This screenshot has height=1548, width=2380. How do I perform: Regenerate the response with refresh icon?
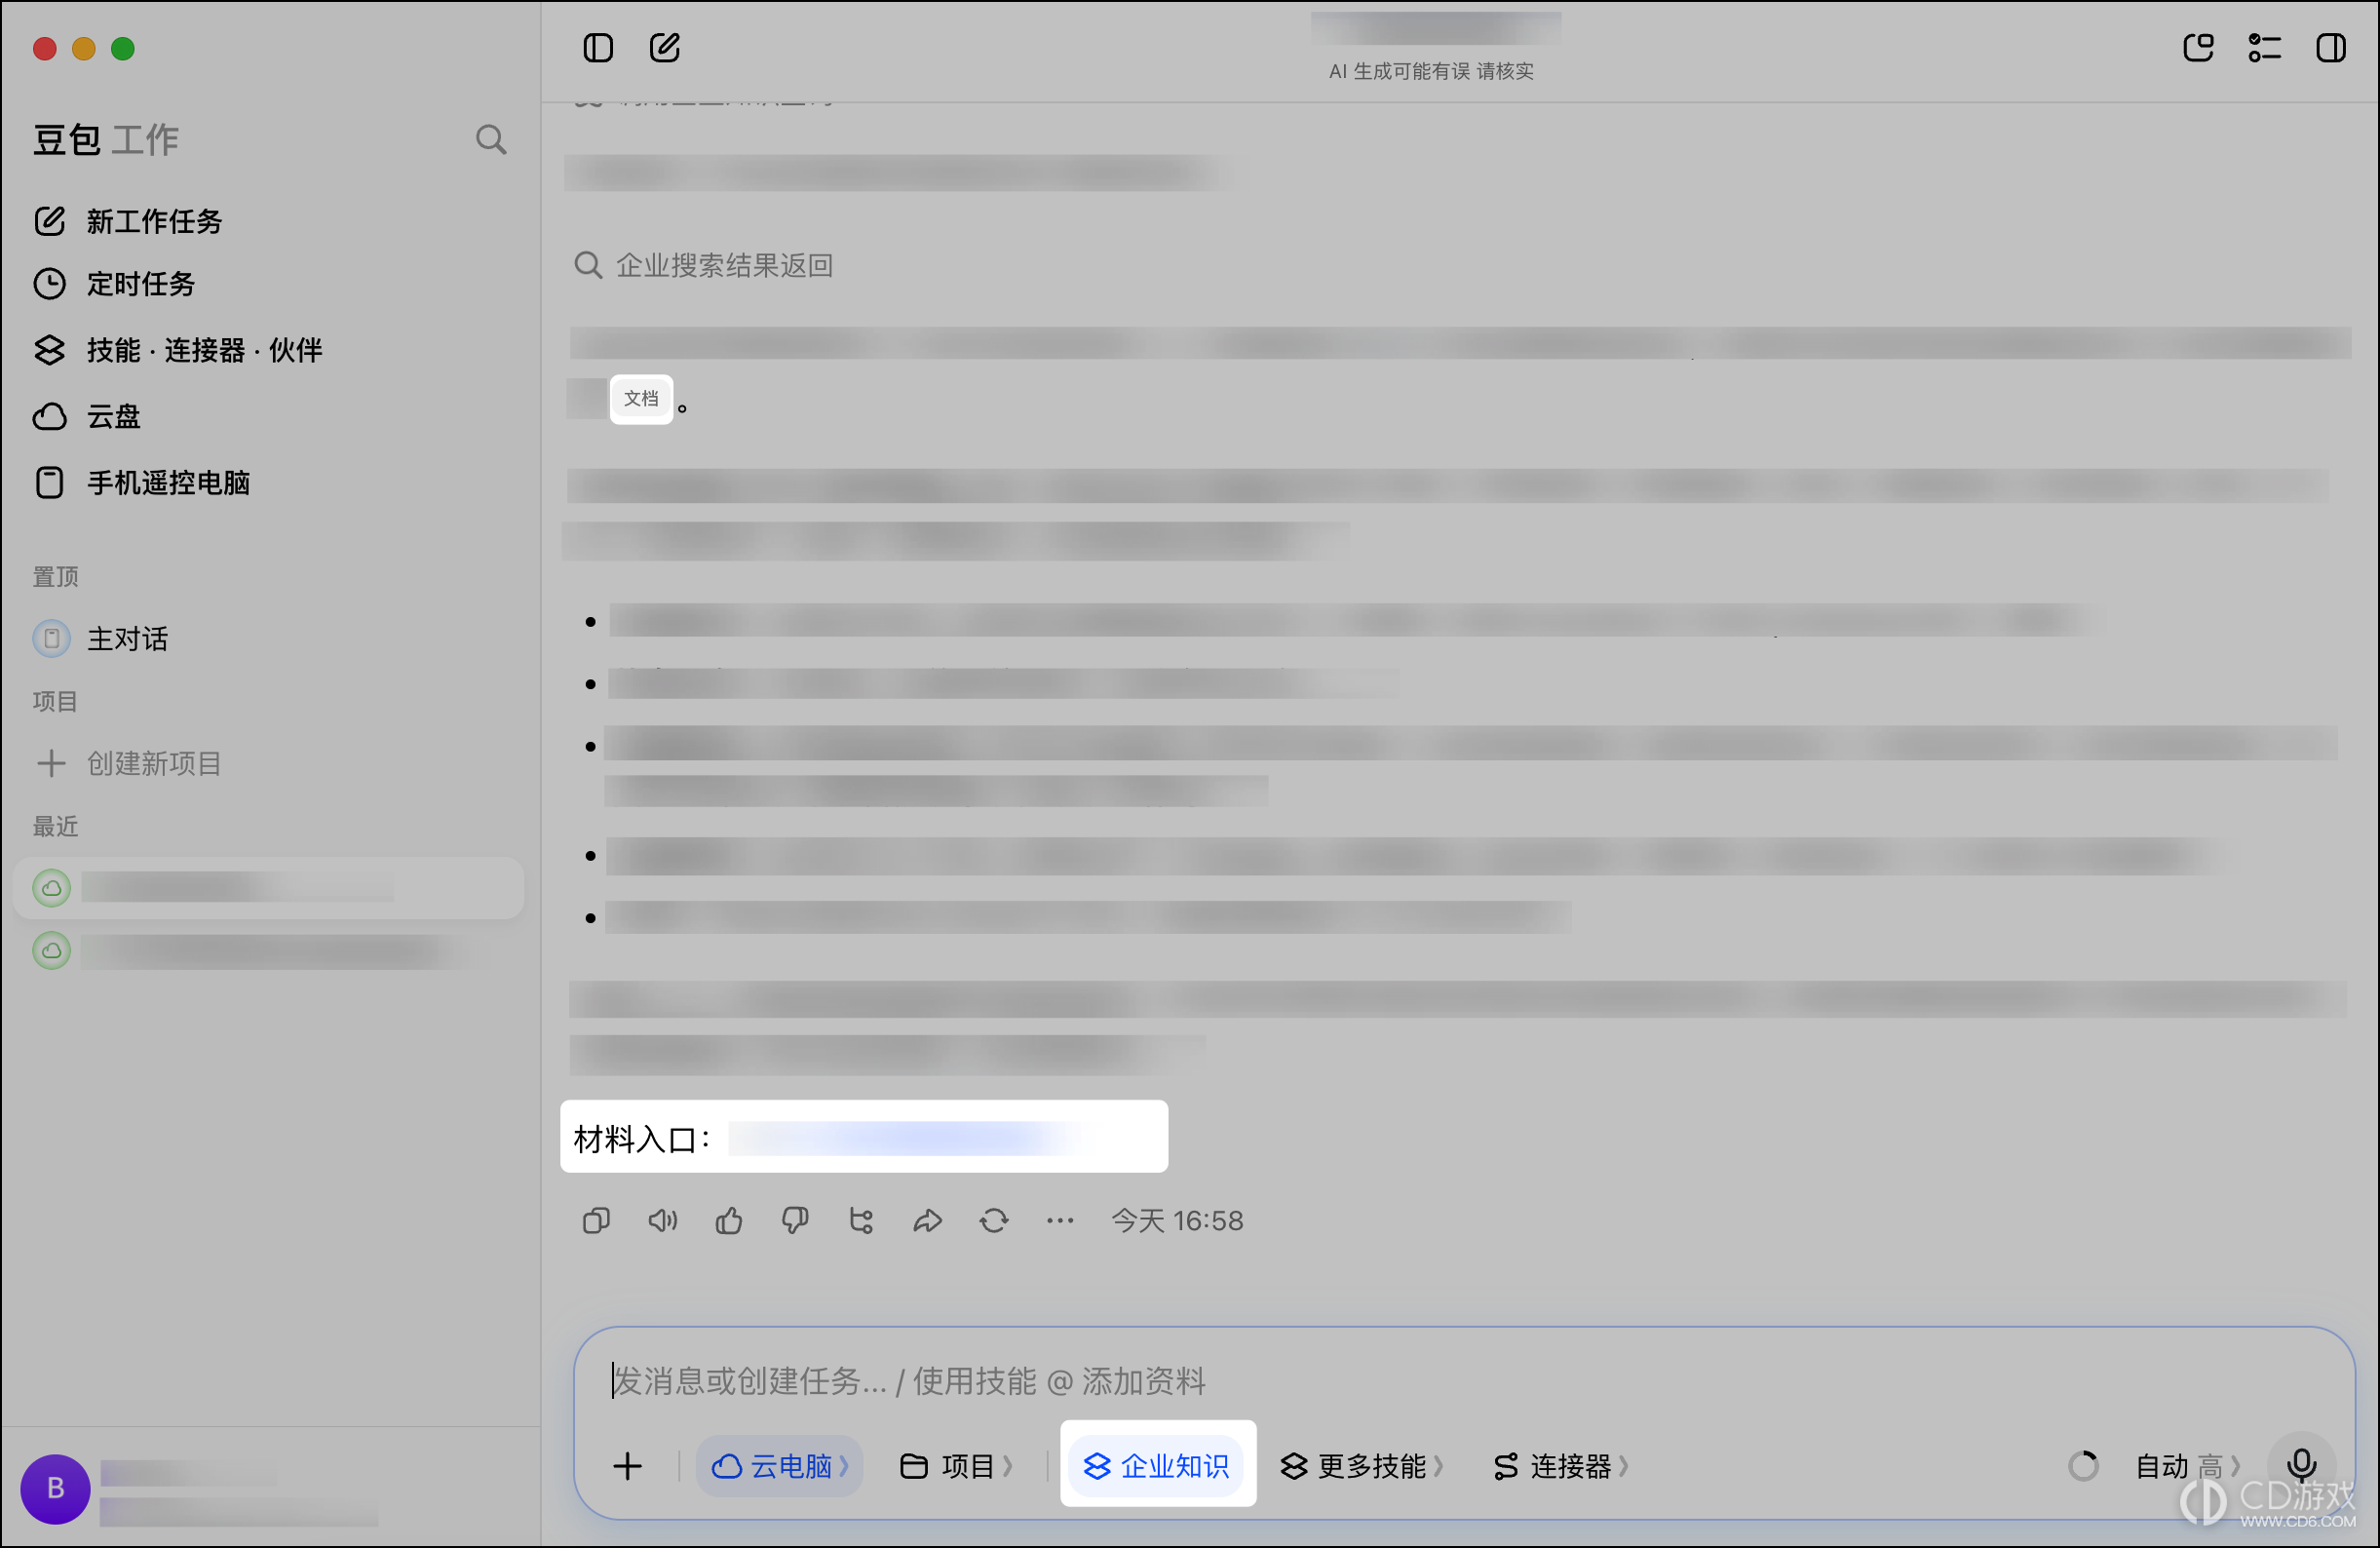(994, 1221)
